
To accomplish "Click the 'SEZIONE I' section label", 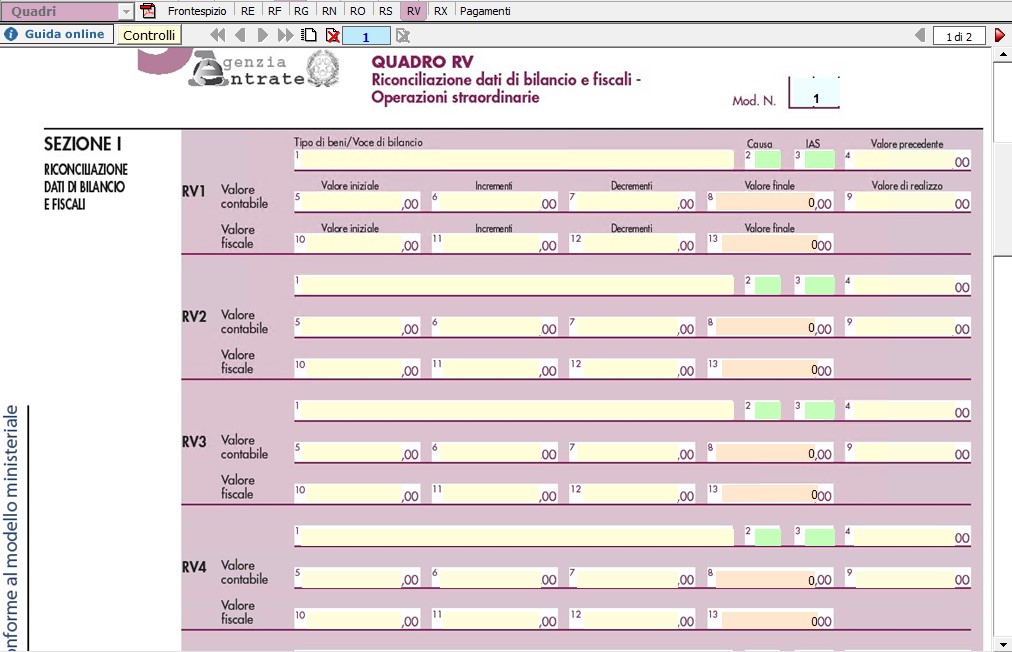I will click(x=83, y=143).
